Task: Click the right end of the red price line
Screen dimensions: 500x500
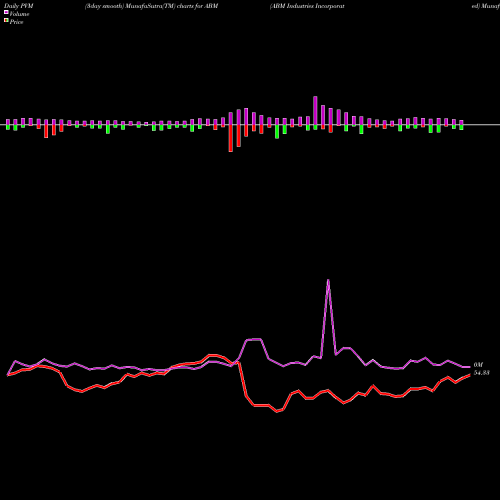Action: (x=470, y=375)
